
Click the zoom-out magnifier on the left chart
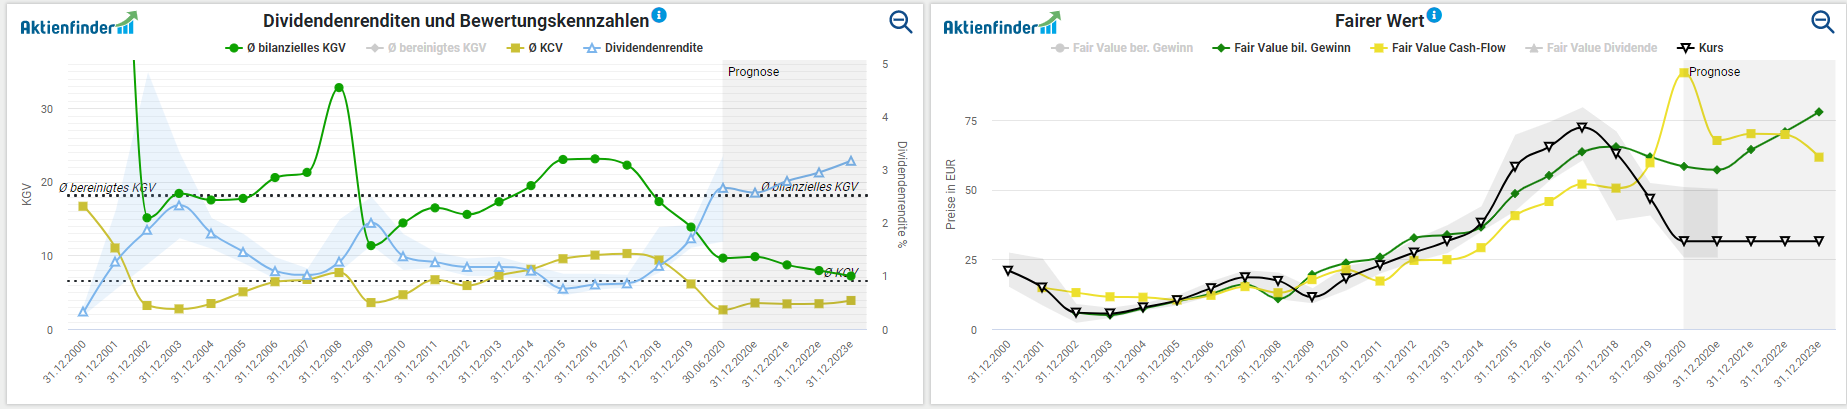(900, 22)
